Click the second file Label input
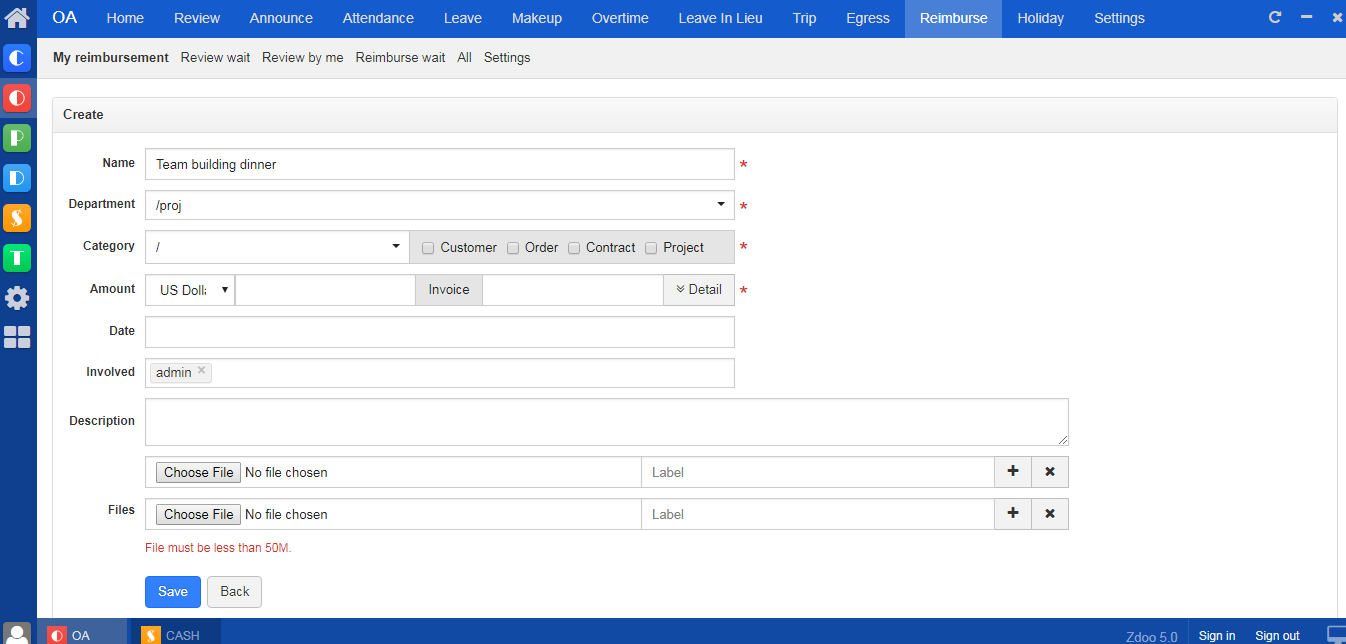Image resolution: width=1346 pixels, height=644 pixels. pos(818,514)
